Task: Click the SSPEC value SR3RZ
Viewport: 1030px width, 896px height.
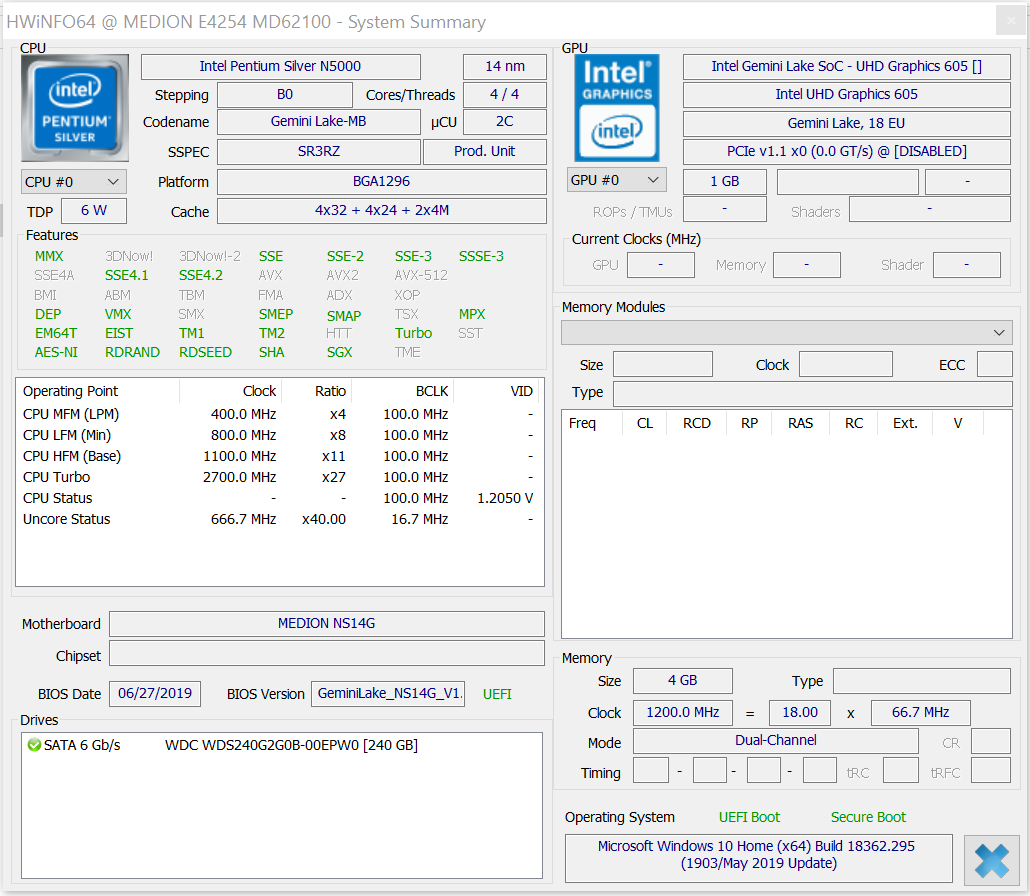Action: click(319, 152)
